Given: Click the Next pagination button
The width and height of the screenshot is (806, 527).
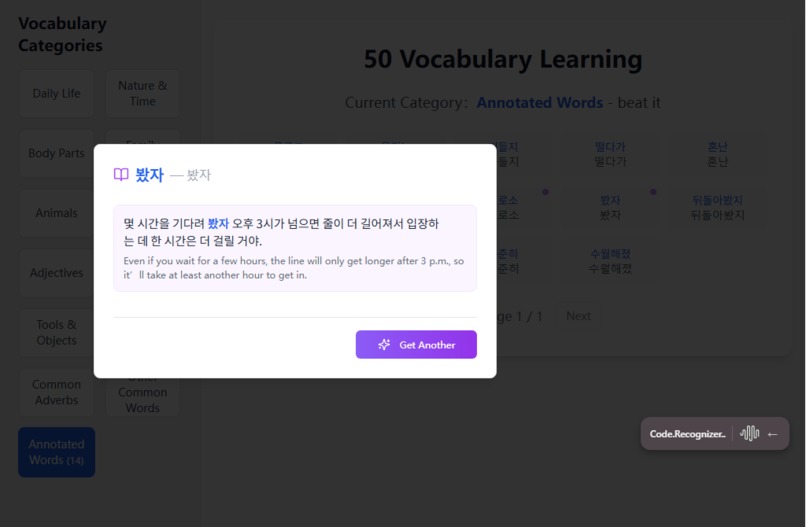Looking at the screenshot, I should pos(578,316).
